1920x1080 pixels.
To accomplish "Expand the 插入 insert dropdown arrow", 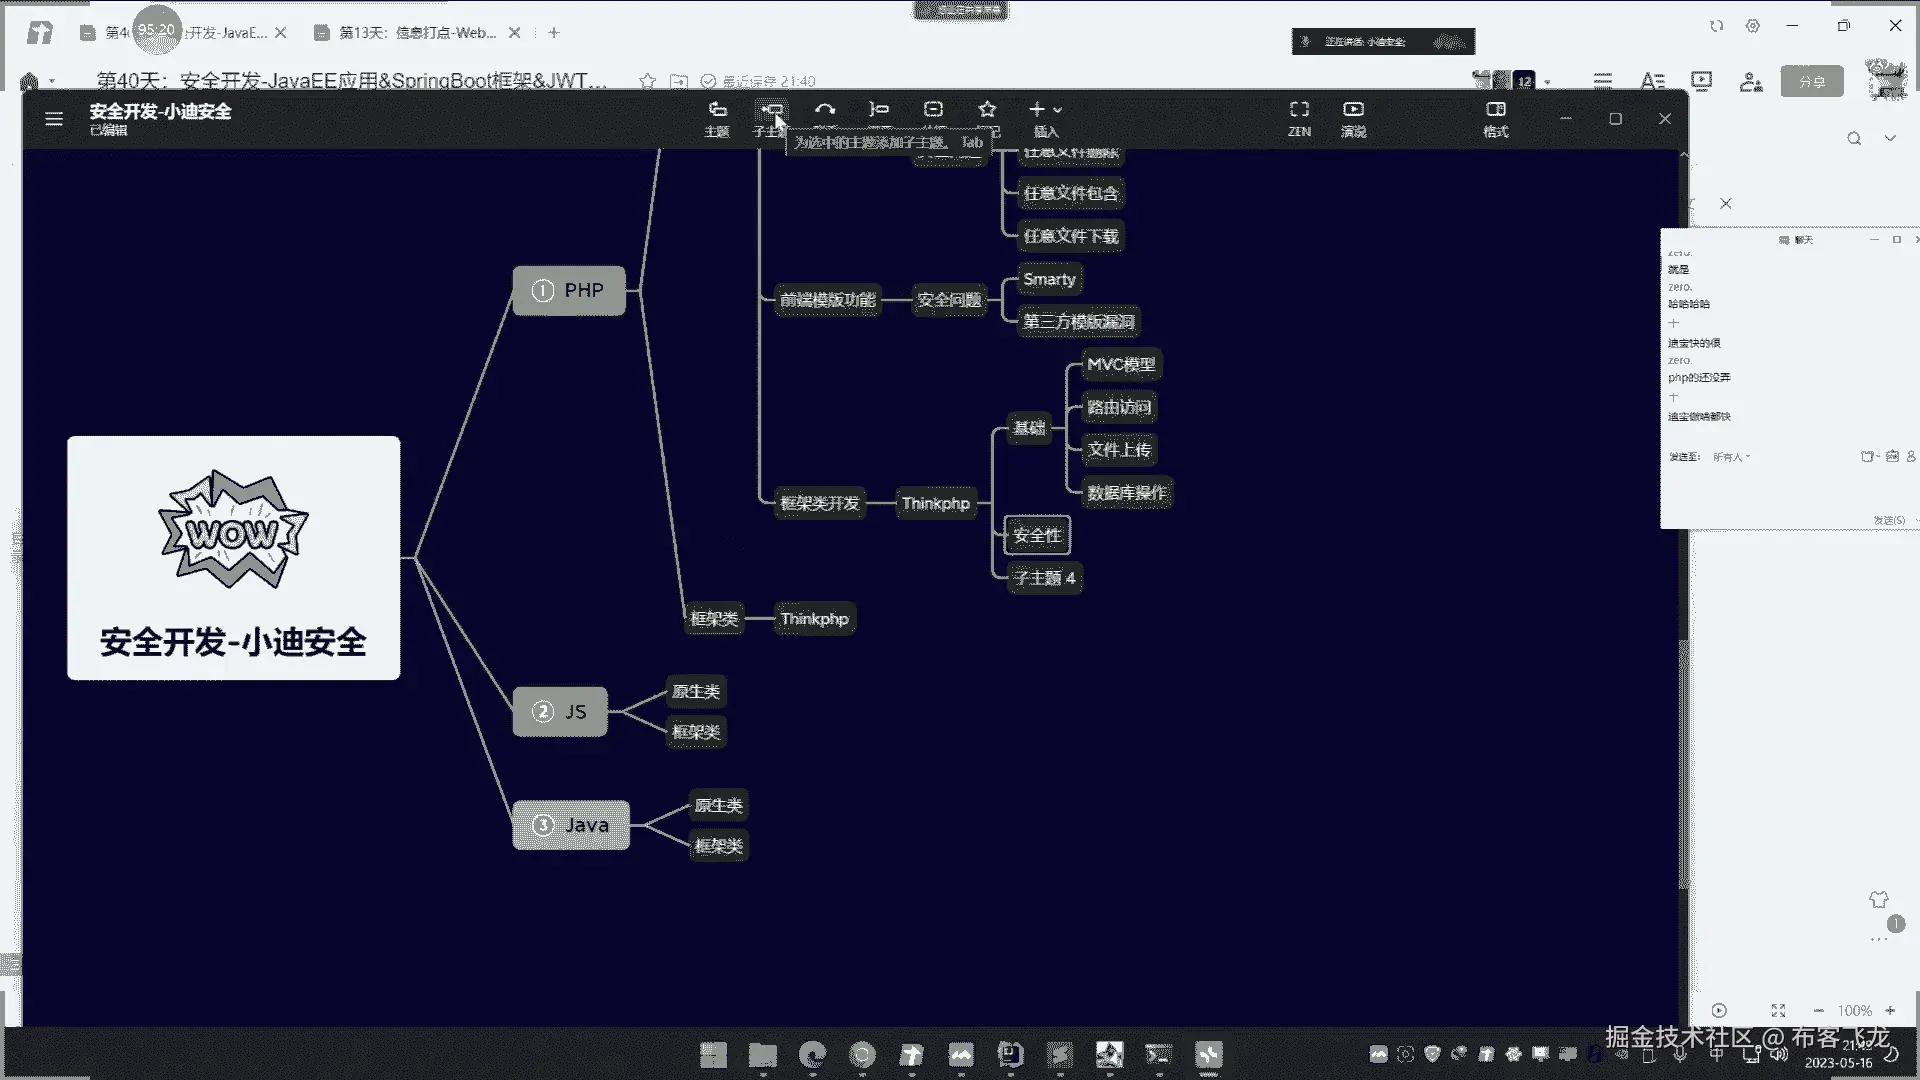I will click(x=1058, y=110).
